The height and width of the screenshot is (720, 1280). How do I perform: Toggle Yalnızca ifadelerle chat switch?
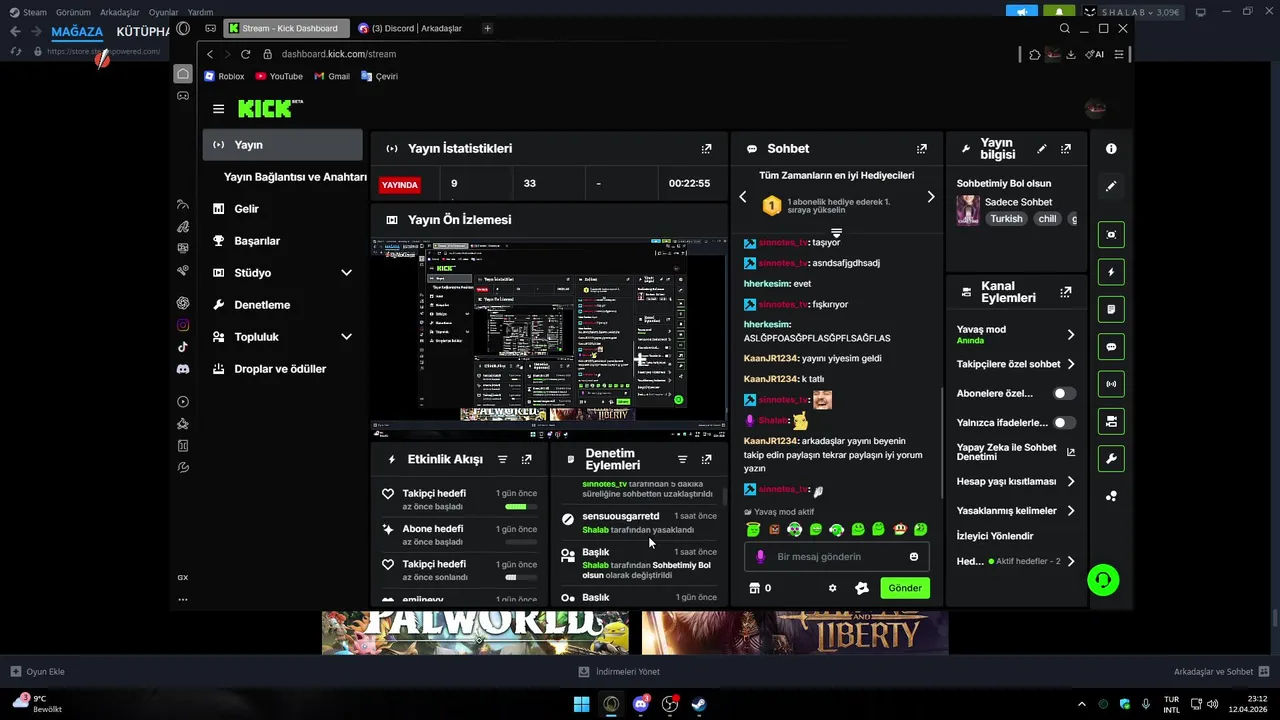click(1065, 423)
